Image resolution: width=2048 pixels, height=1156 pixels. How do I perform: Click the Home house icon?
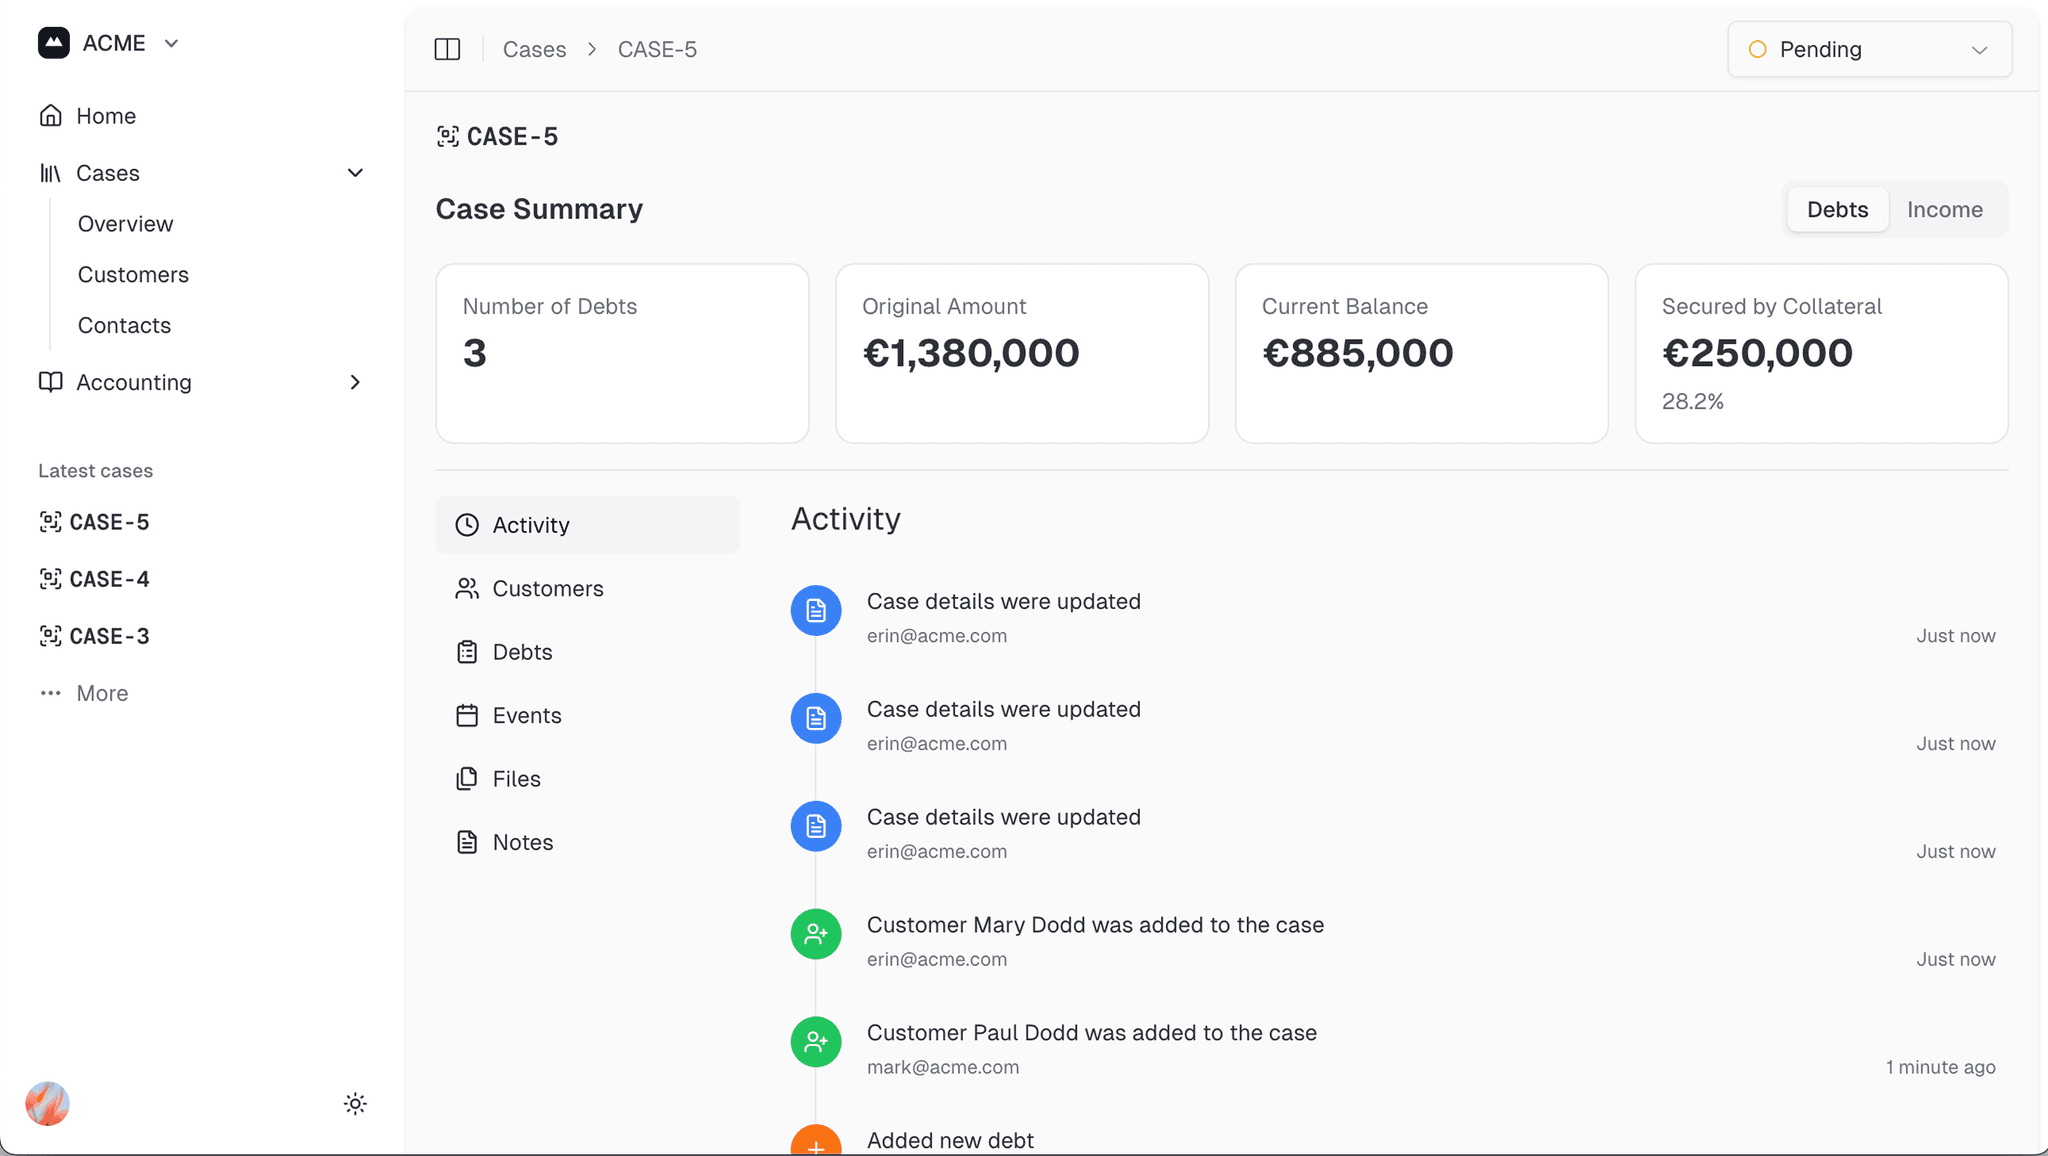(51, 116)
